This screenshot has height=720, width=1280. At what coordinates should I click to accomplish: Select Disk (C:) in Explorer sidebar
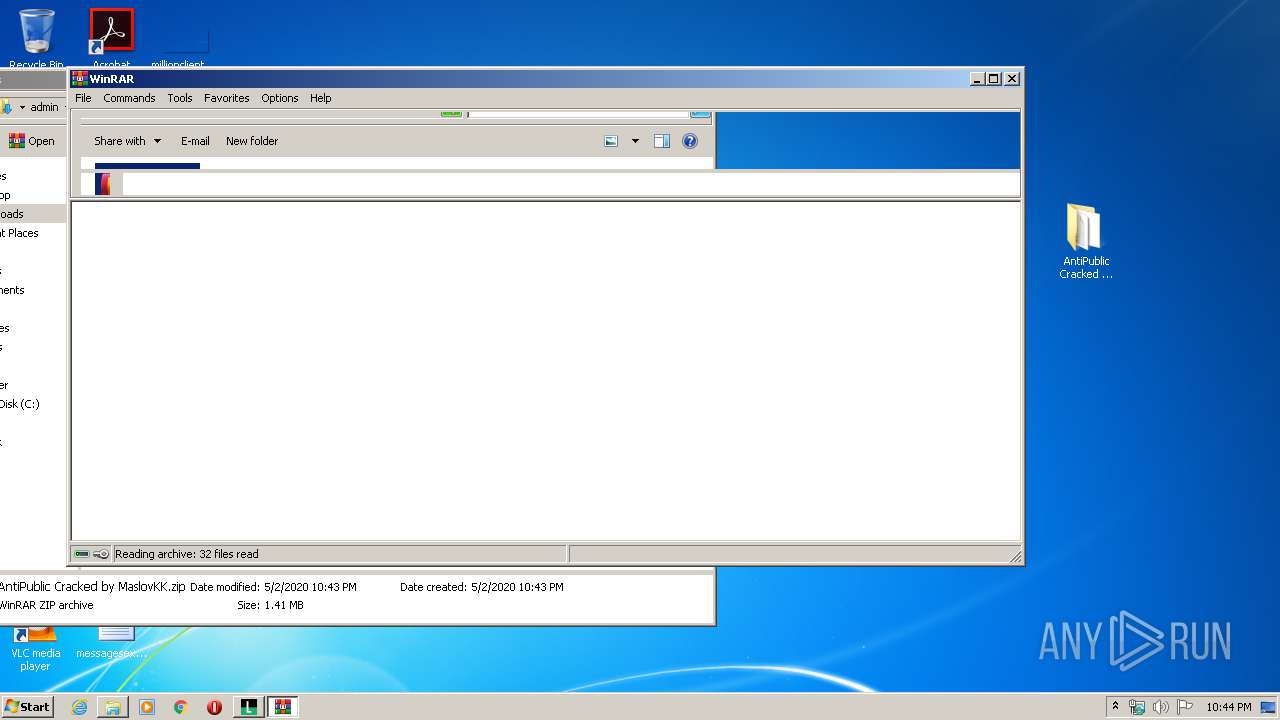click(20, 404)
